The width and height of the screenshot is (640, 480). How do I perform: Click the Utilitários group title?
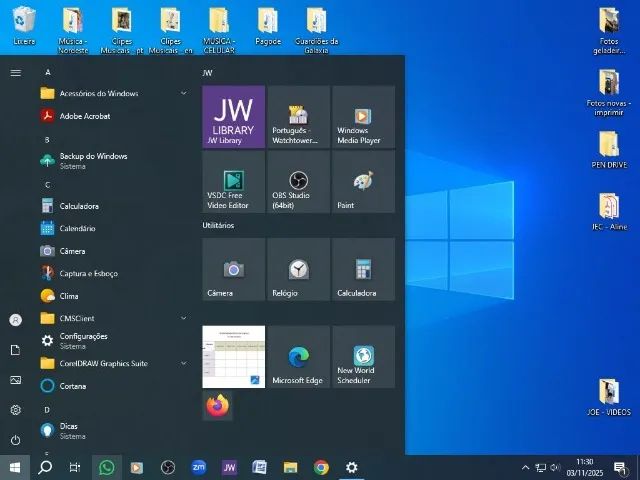[x=218, y=225]
